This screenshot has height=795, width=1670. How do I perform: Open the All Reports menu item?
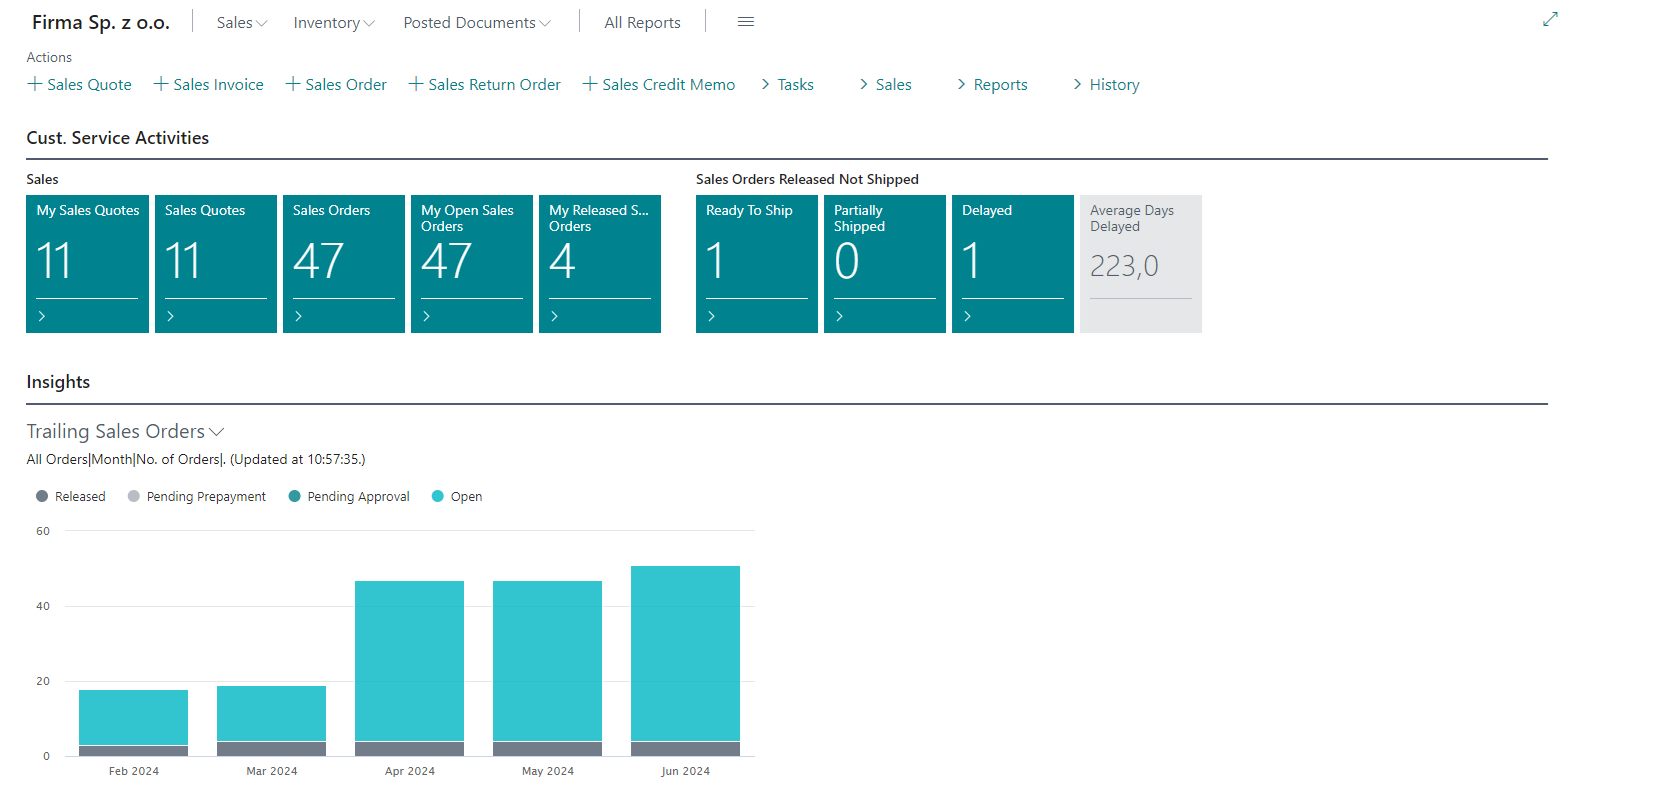pyautogui.click(x=642, y=23)
